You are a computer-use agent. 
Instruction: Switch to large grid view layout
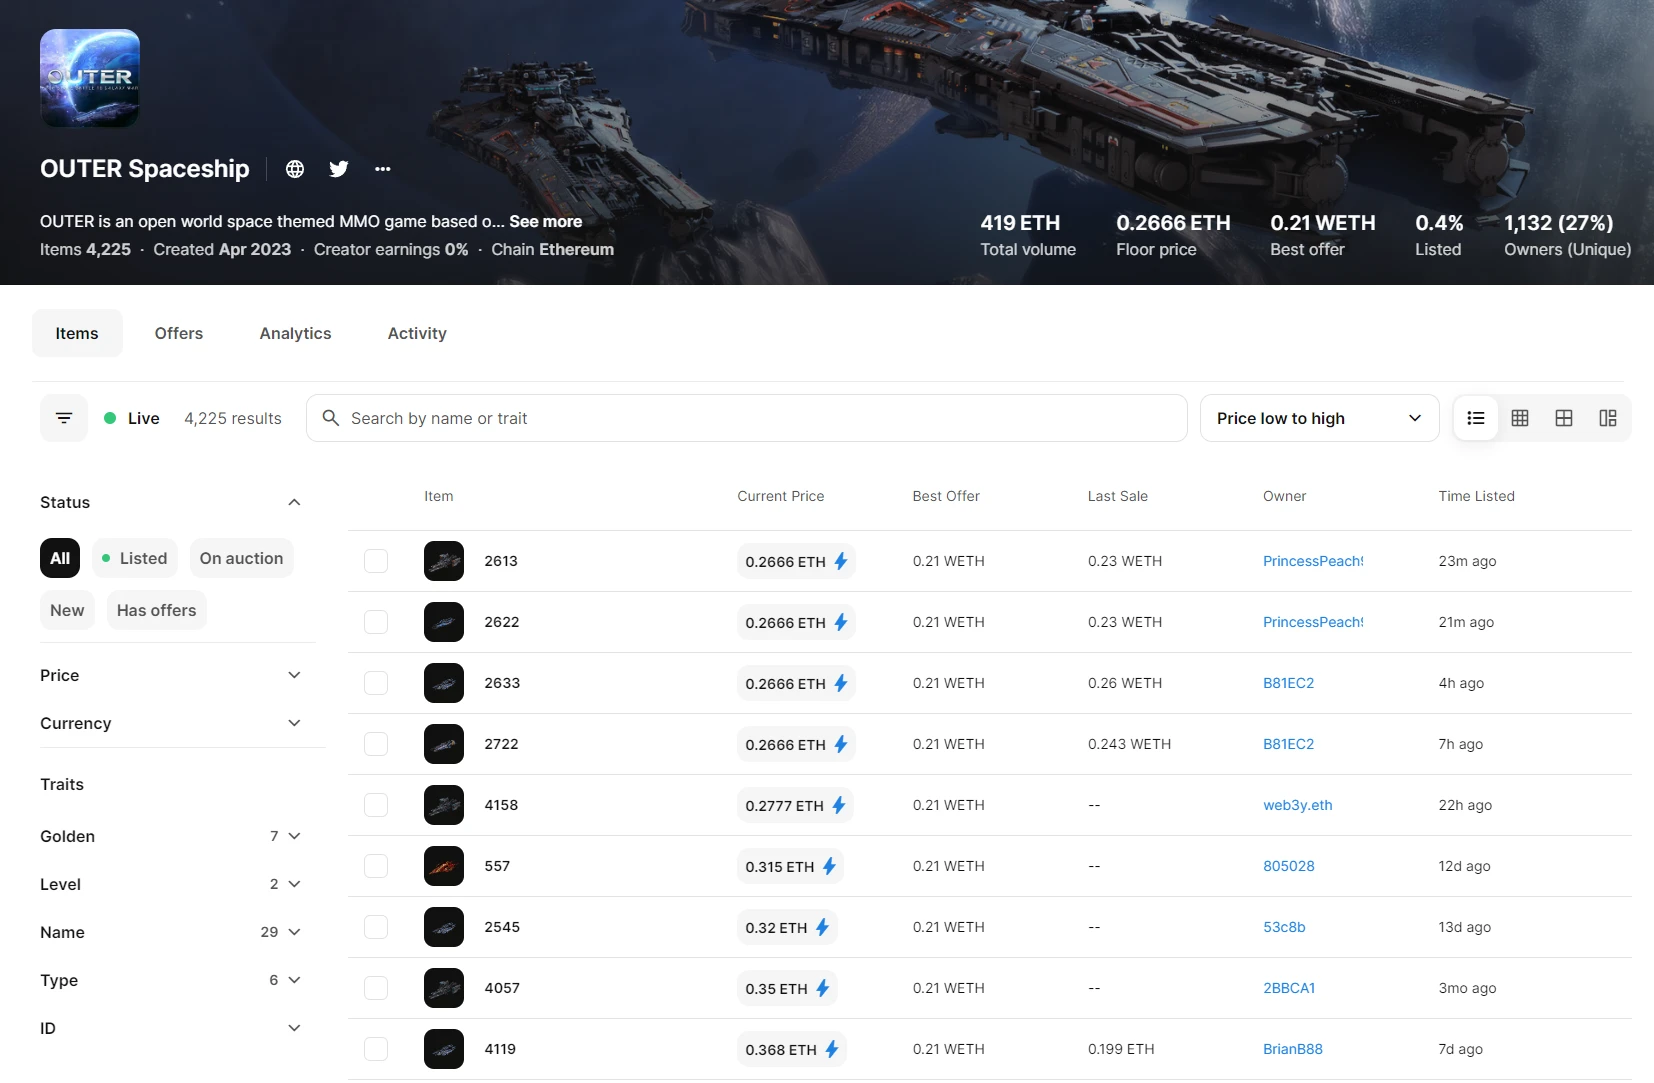tap(1564, 418)
